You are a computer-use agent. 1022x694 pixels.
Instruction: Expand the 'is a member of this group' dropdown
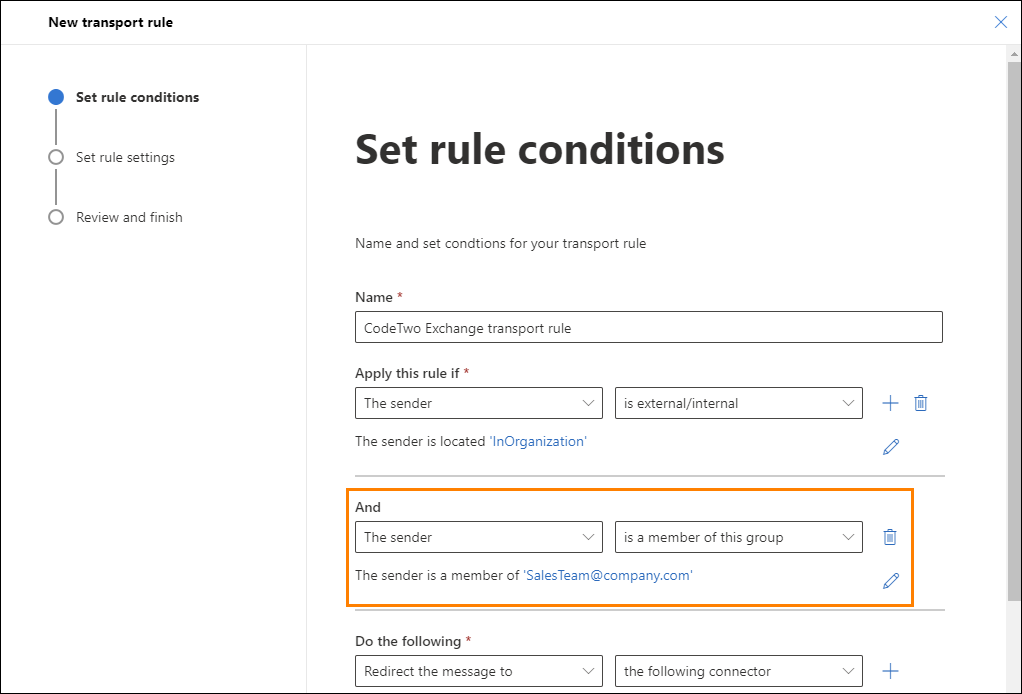point(738,537)
